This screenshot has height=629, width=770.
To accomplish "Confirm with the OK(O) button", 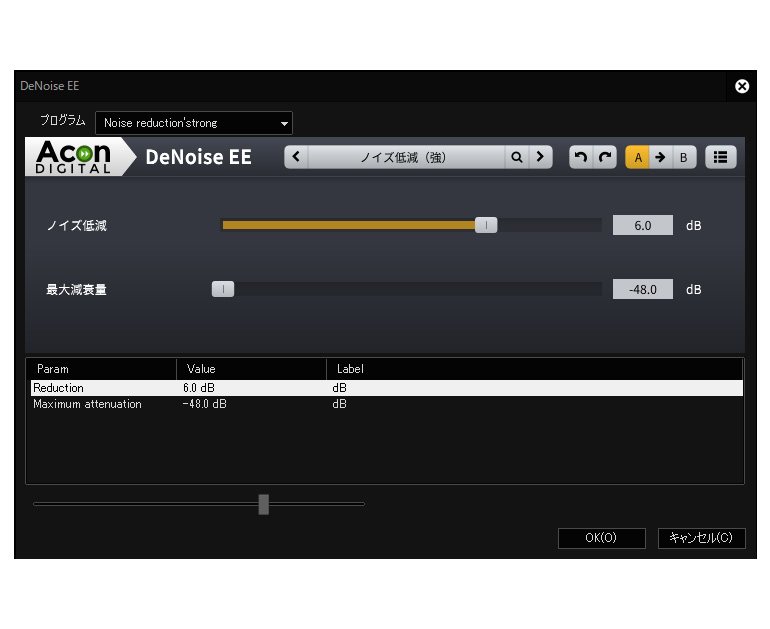I will pyautogui.click(x=602, y=538).
